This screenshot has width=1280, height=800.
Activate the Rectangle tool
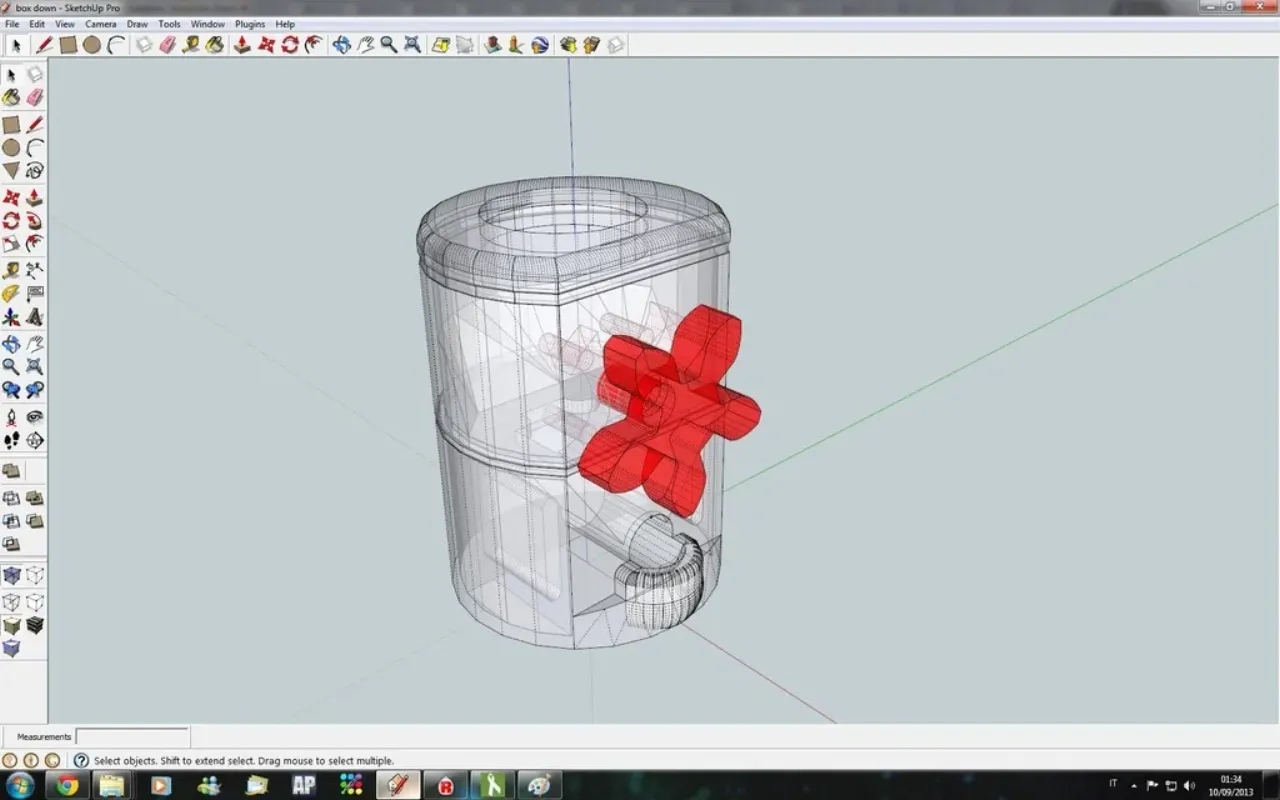click(68, 44)
